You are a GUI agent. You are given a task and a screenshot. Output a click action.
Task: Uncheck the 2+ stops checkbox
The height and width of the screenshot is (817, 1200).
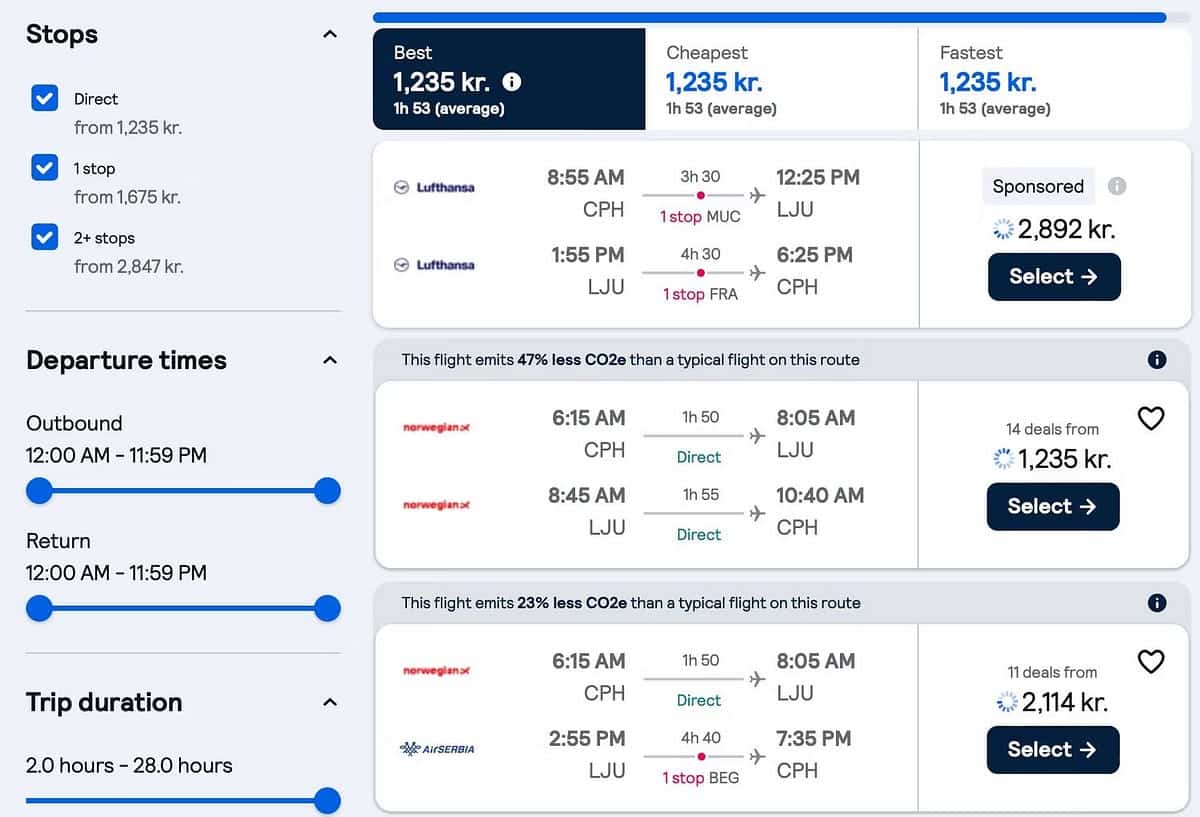45,238
